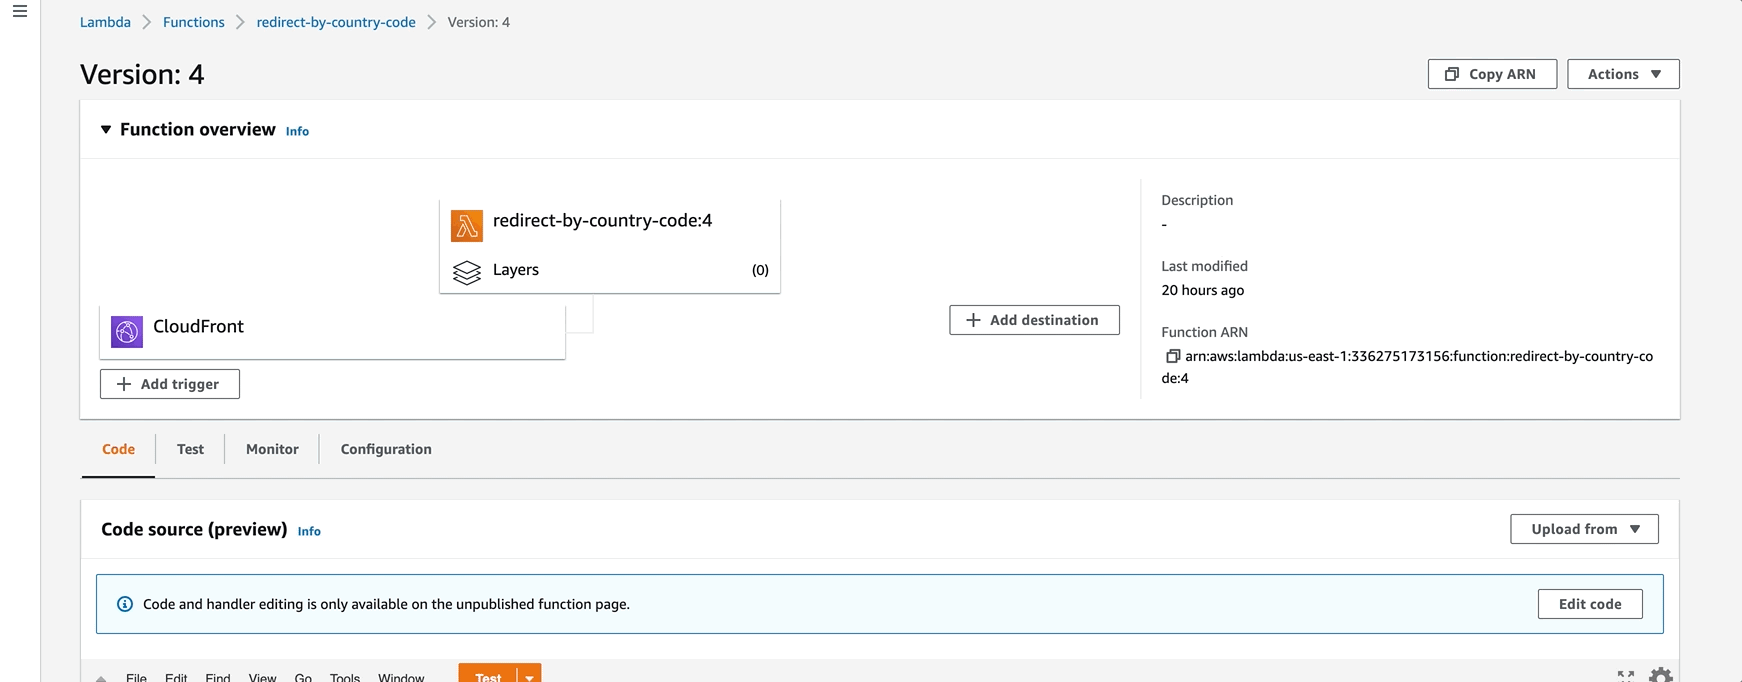Switch to the Code tab
The width and height of the screenshot is (1742, 682).
pos(118,449)
